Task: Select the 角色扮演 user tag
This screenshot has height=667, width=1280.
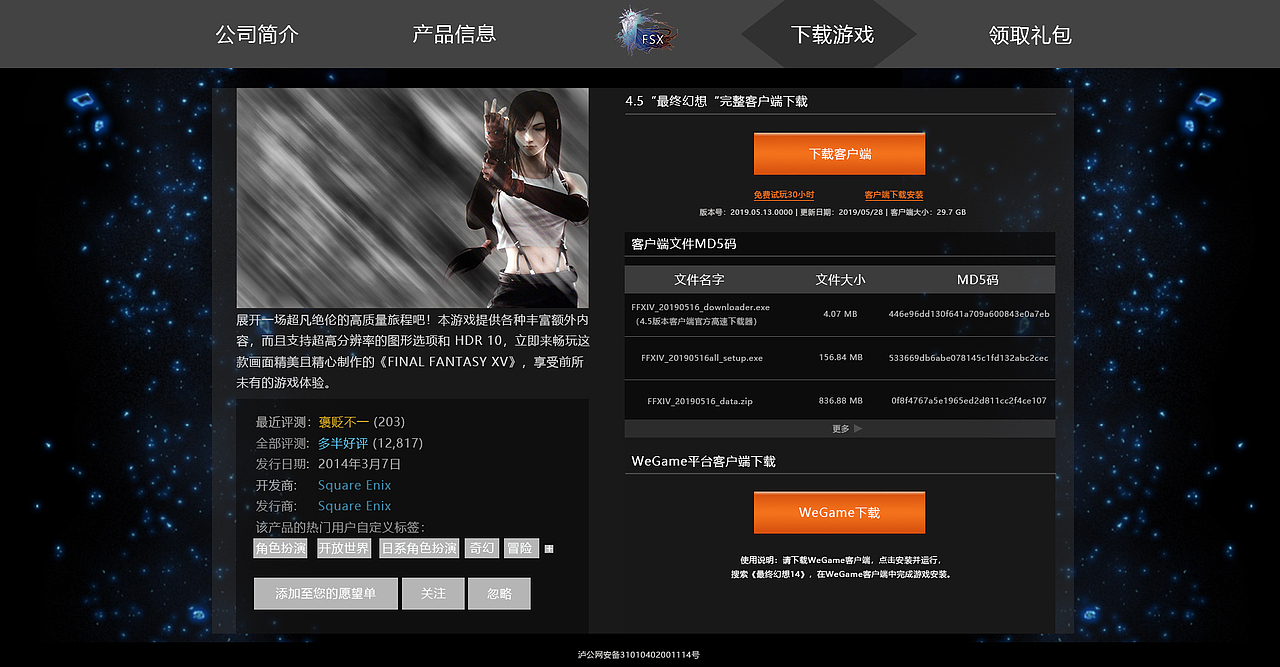Action: tap(280, 547)
